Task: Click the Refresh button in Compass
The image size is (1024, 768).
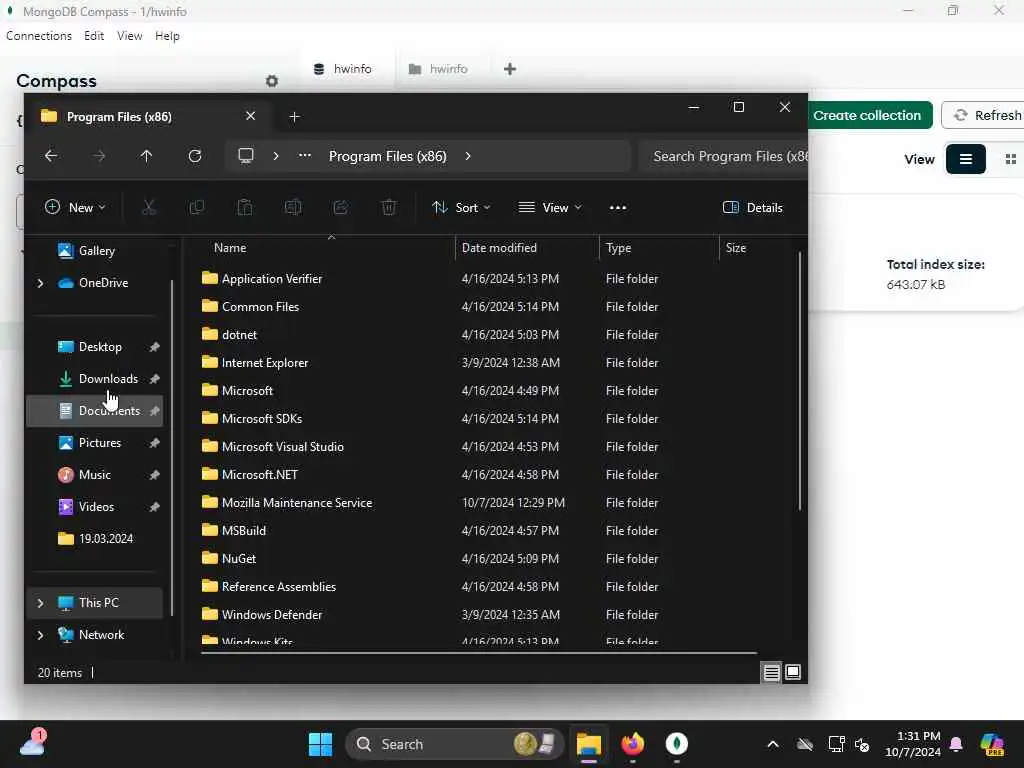Action: pos(987,116)
